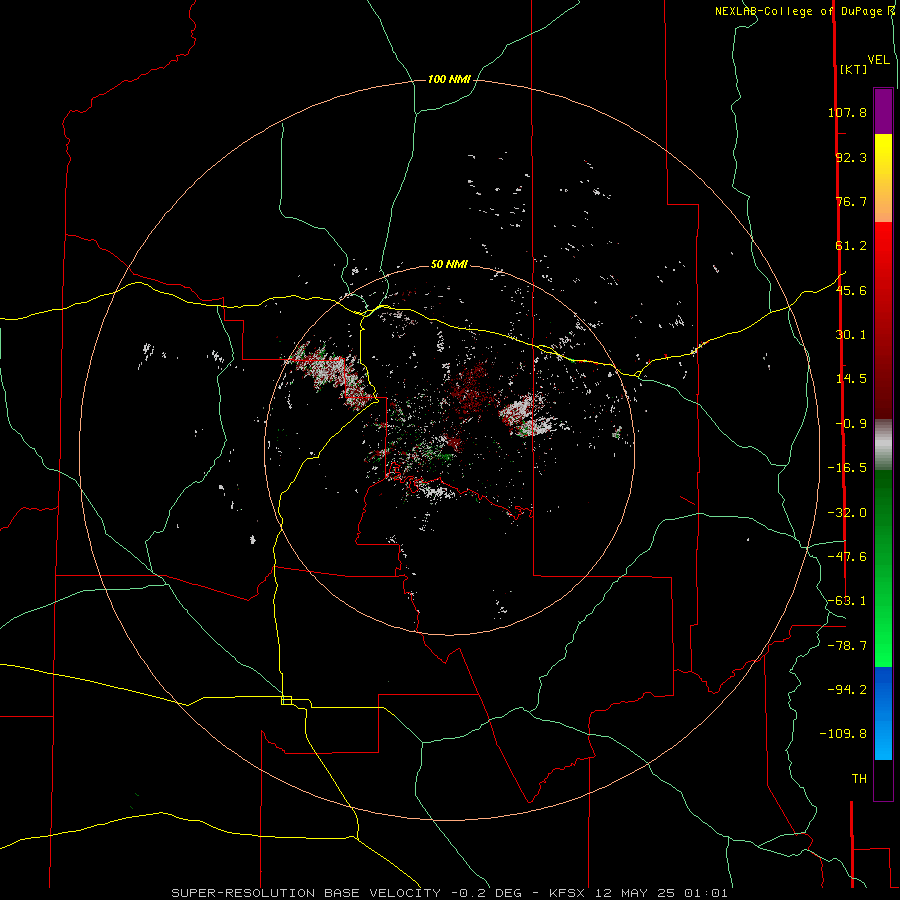Select the -0.9 velocity scale value

(x=851, y=424)
